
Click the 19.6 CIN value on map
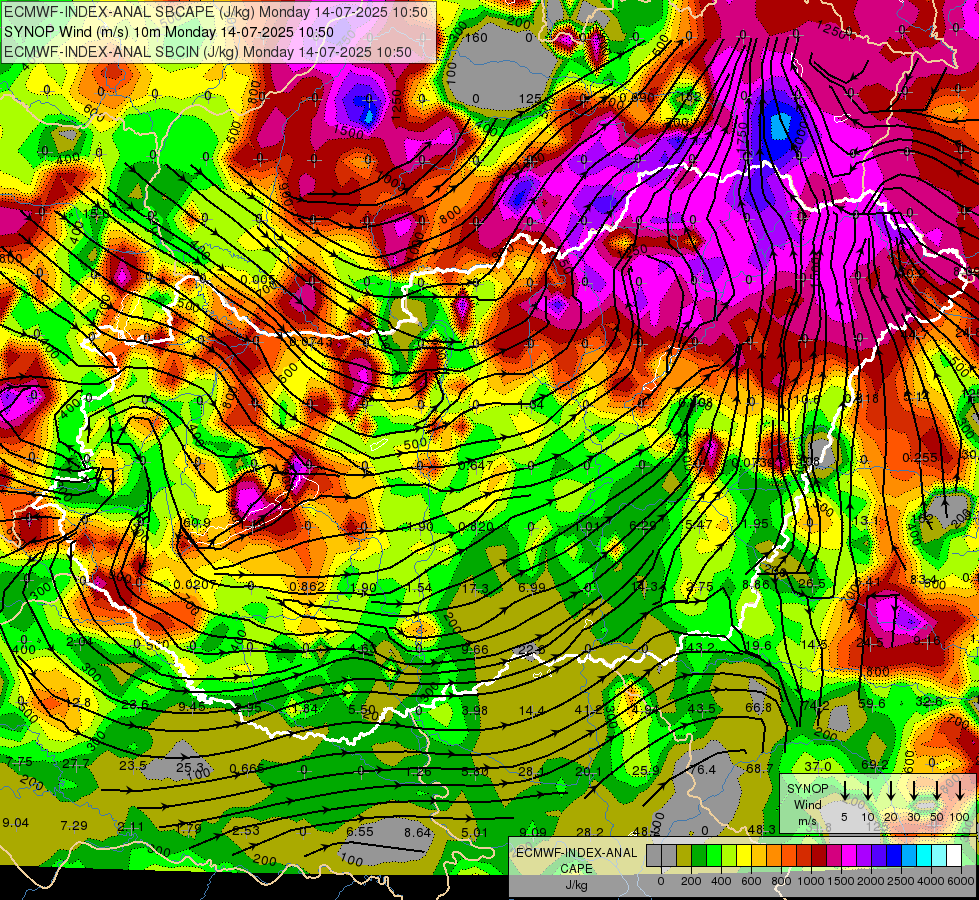(x=758, y=646)
